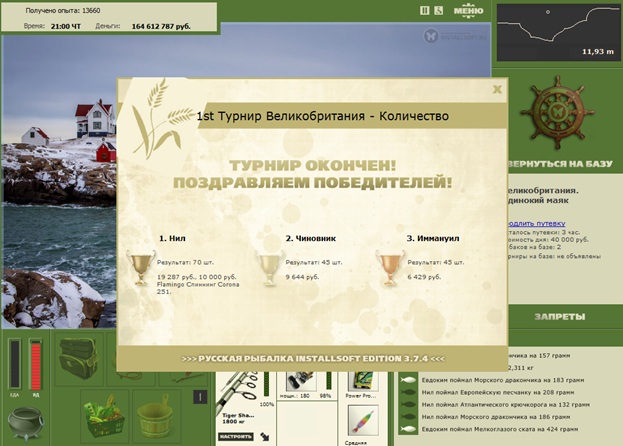The height and width of the screenshot is (446, 623).
Task: Click log entry Евдоким поймал Мелкоглазого ската
Action: pyautogui.click(x=500, y=429)
